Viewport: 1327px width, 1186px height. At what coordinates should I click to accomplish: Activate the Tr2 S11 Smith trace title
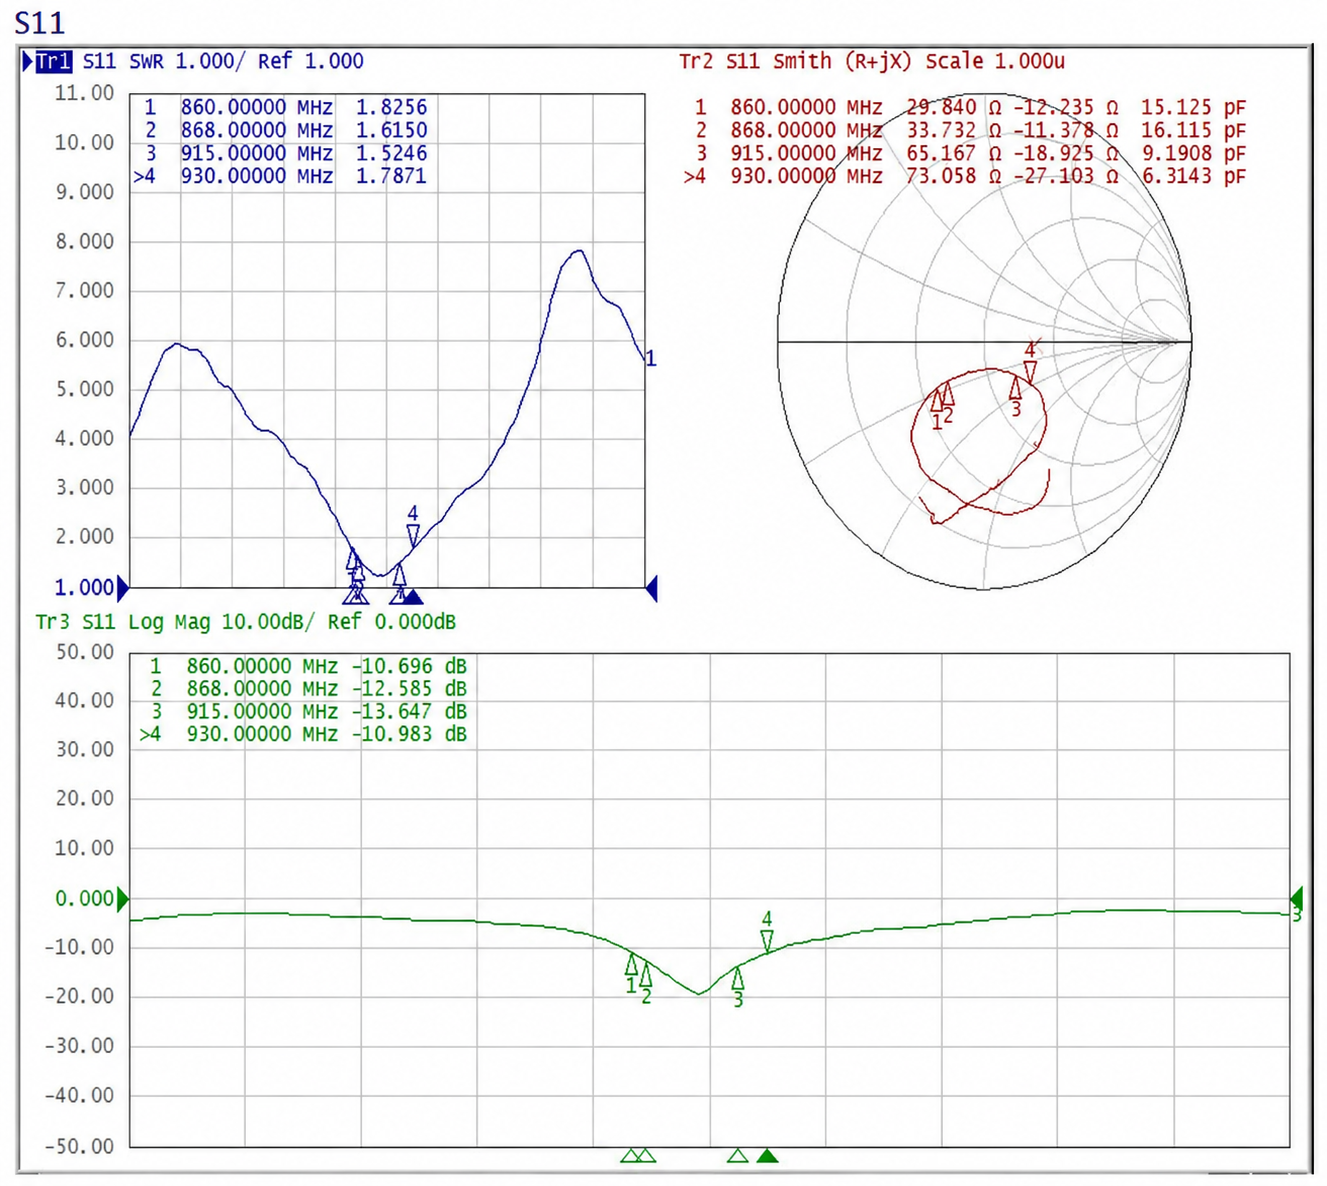(x=872, y=61)
